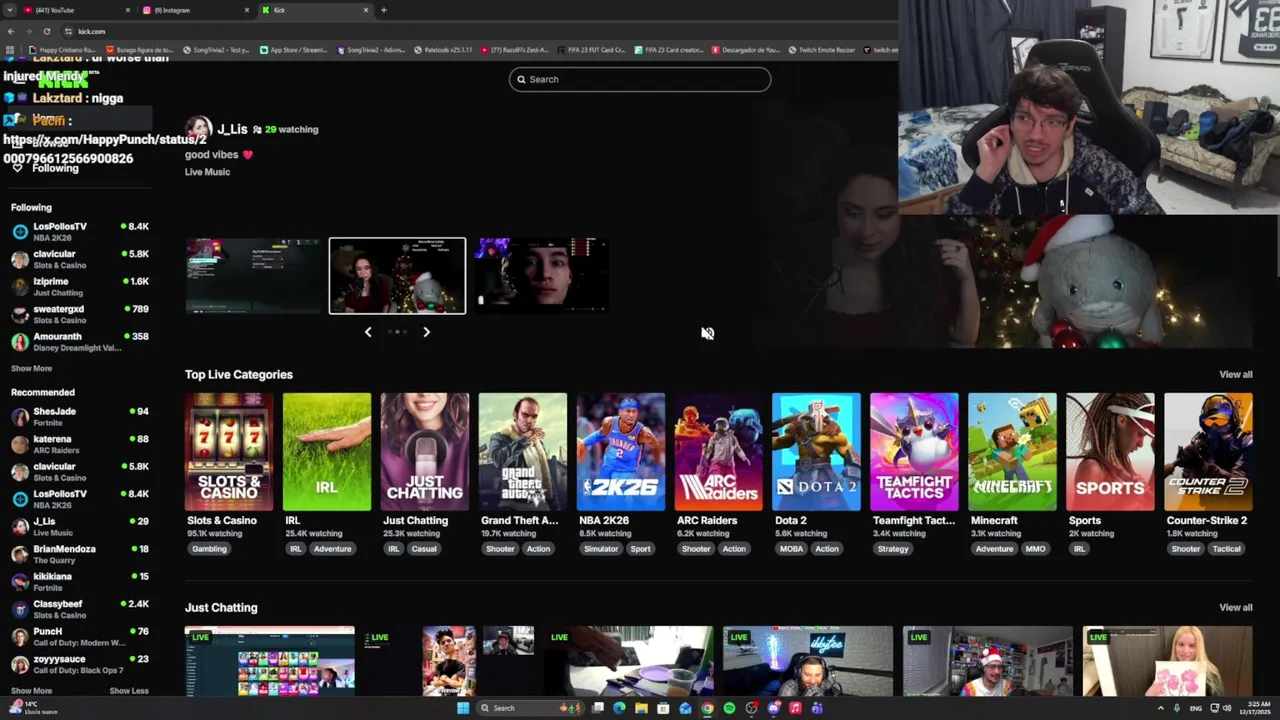Viewport: 1280px width, 720px height.
Task: Open the browser tab list dropdown arrow
Action: pyautogui.click(x=10, y=10)
